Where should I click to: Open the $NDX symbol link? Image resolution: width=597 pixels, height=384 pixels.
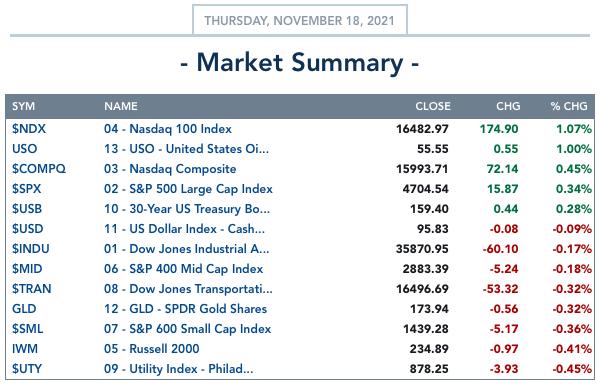click(x=29, y=129)
